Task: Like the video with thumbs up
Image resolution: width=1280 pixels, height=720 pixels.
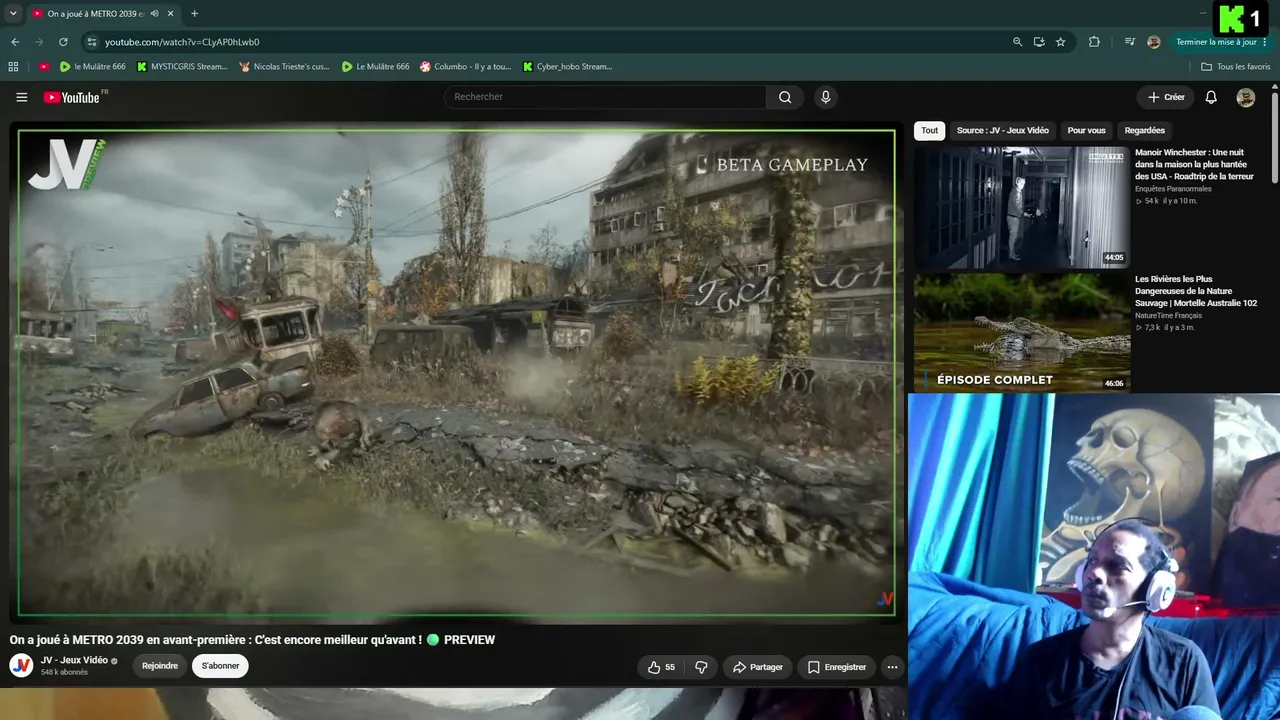Action: pos(661,667)
